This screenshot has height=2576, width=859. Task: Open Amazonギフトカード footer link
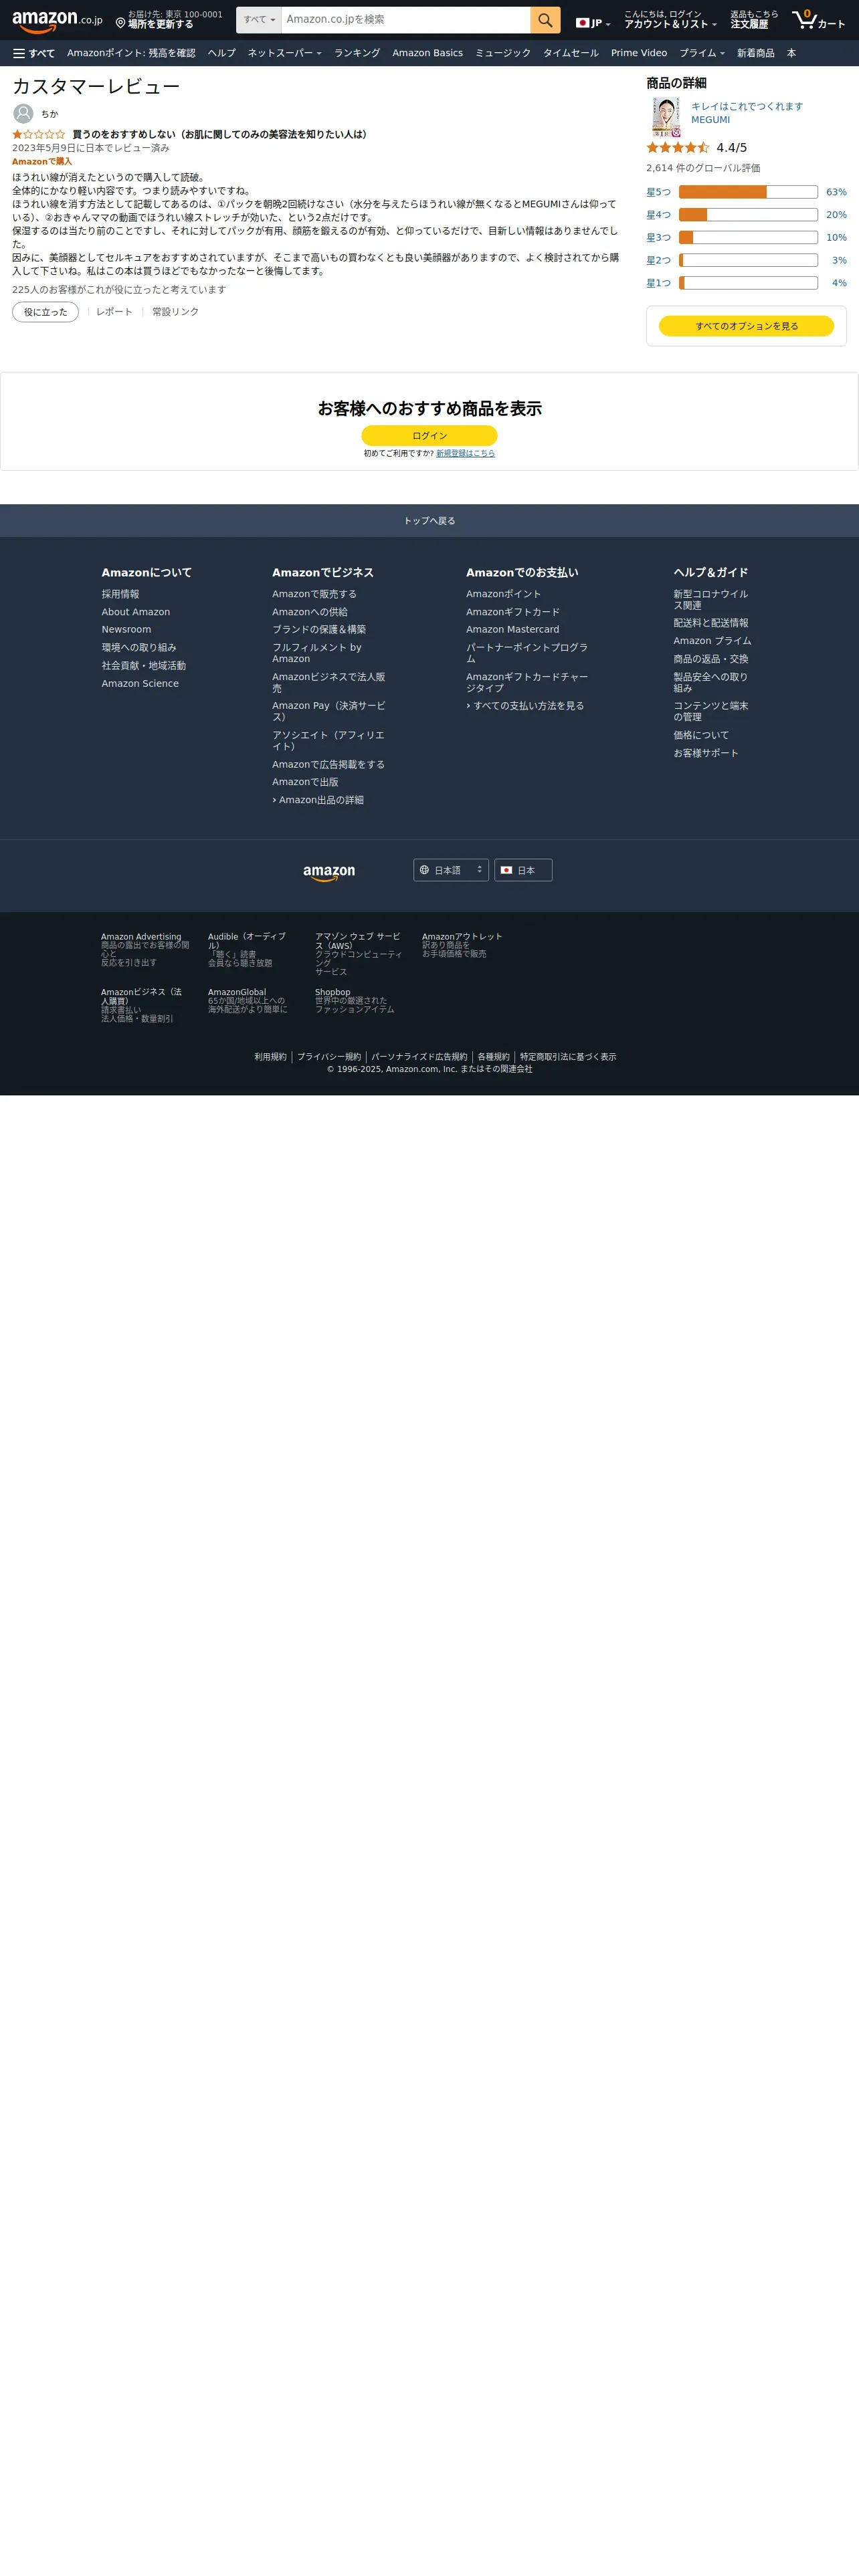click(513, 612)
